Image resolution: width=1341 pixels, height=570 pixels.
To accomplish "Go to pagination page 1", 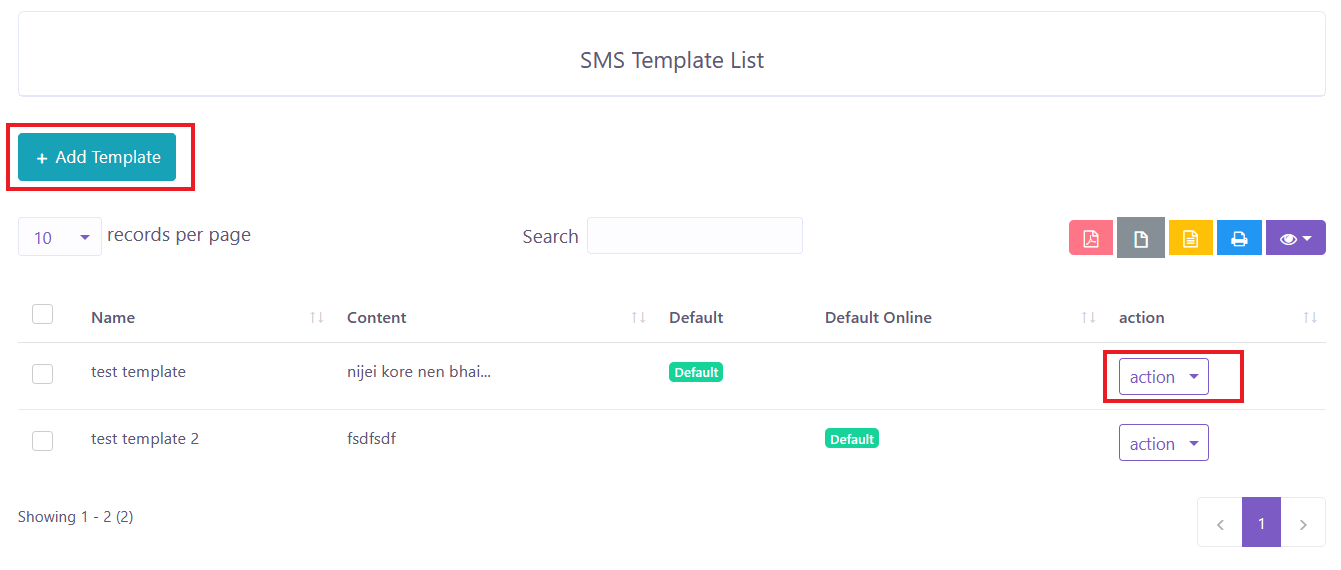I will coord(1261,523).
